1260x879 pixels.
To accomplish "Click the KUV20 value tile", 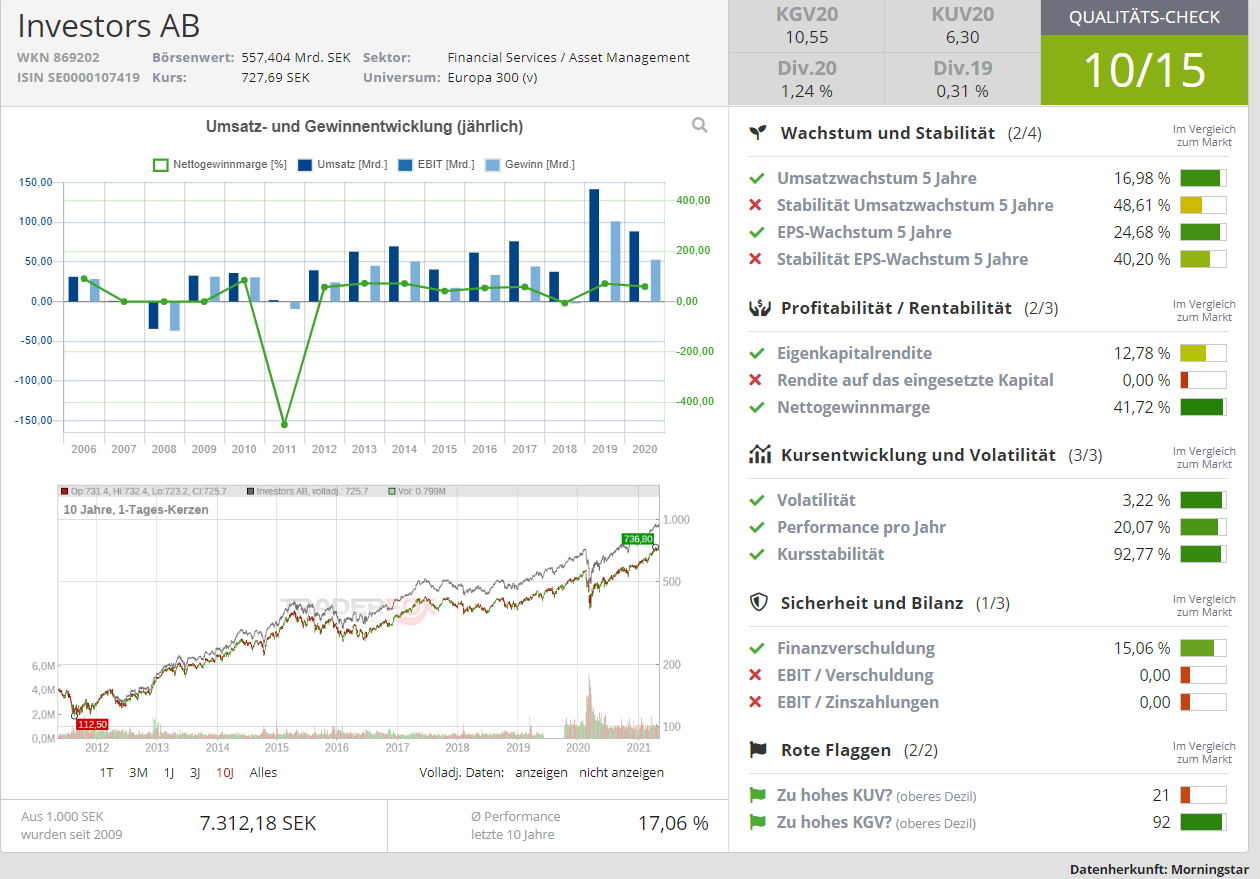I will click(x=962, y=26).
